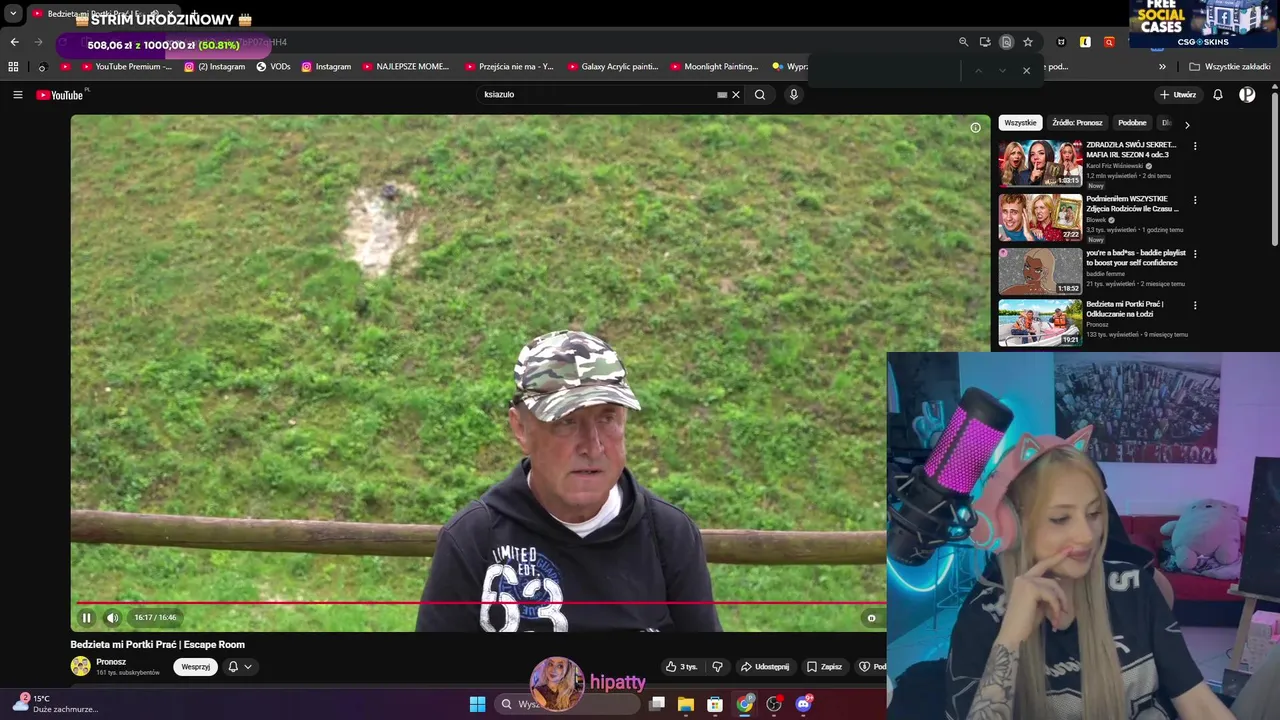Screen dimensions: 1280x720
Task: Open options menu for ZDRADZIŁA SWÓJ SEKRET
Action: coord(1195,146)
